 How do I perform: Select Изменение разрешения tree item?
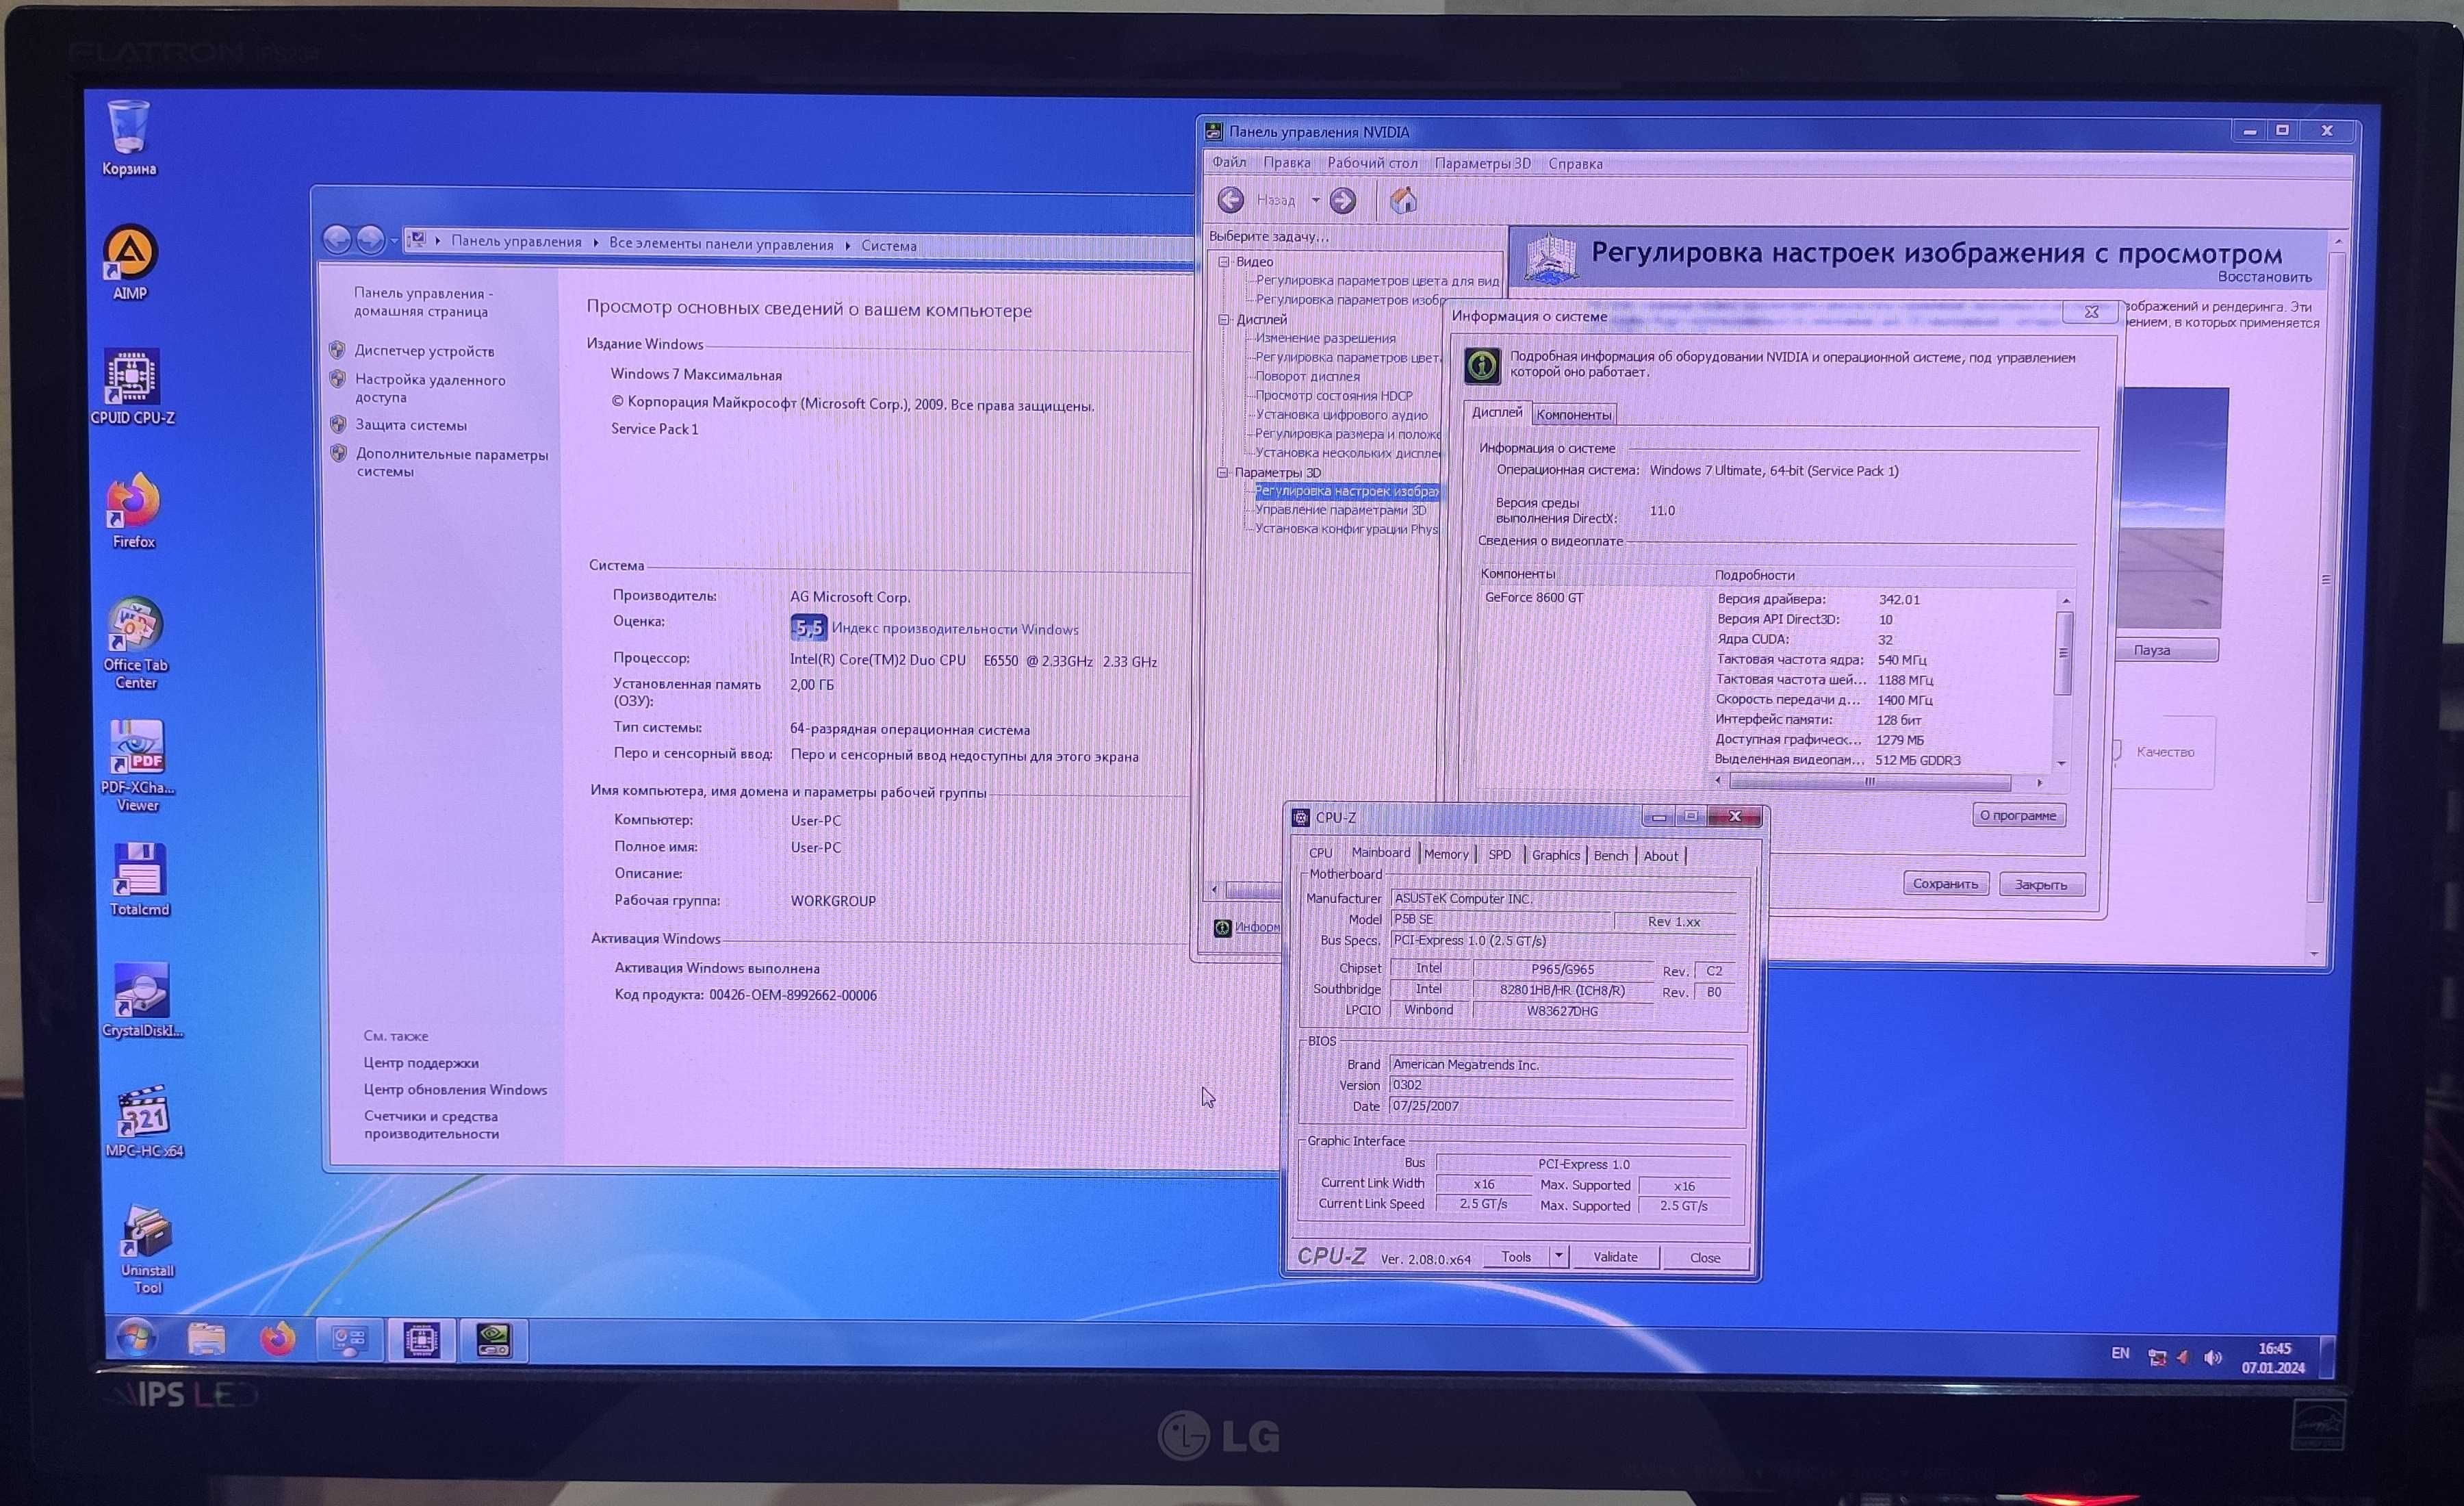coord(1325,338)
